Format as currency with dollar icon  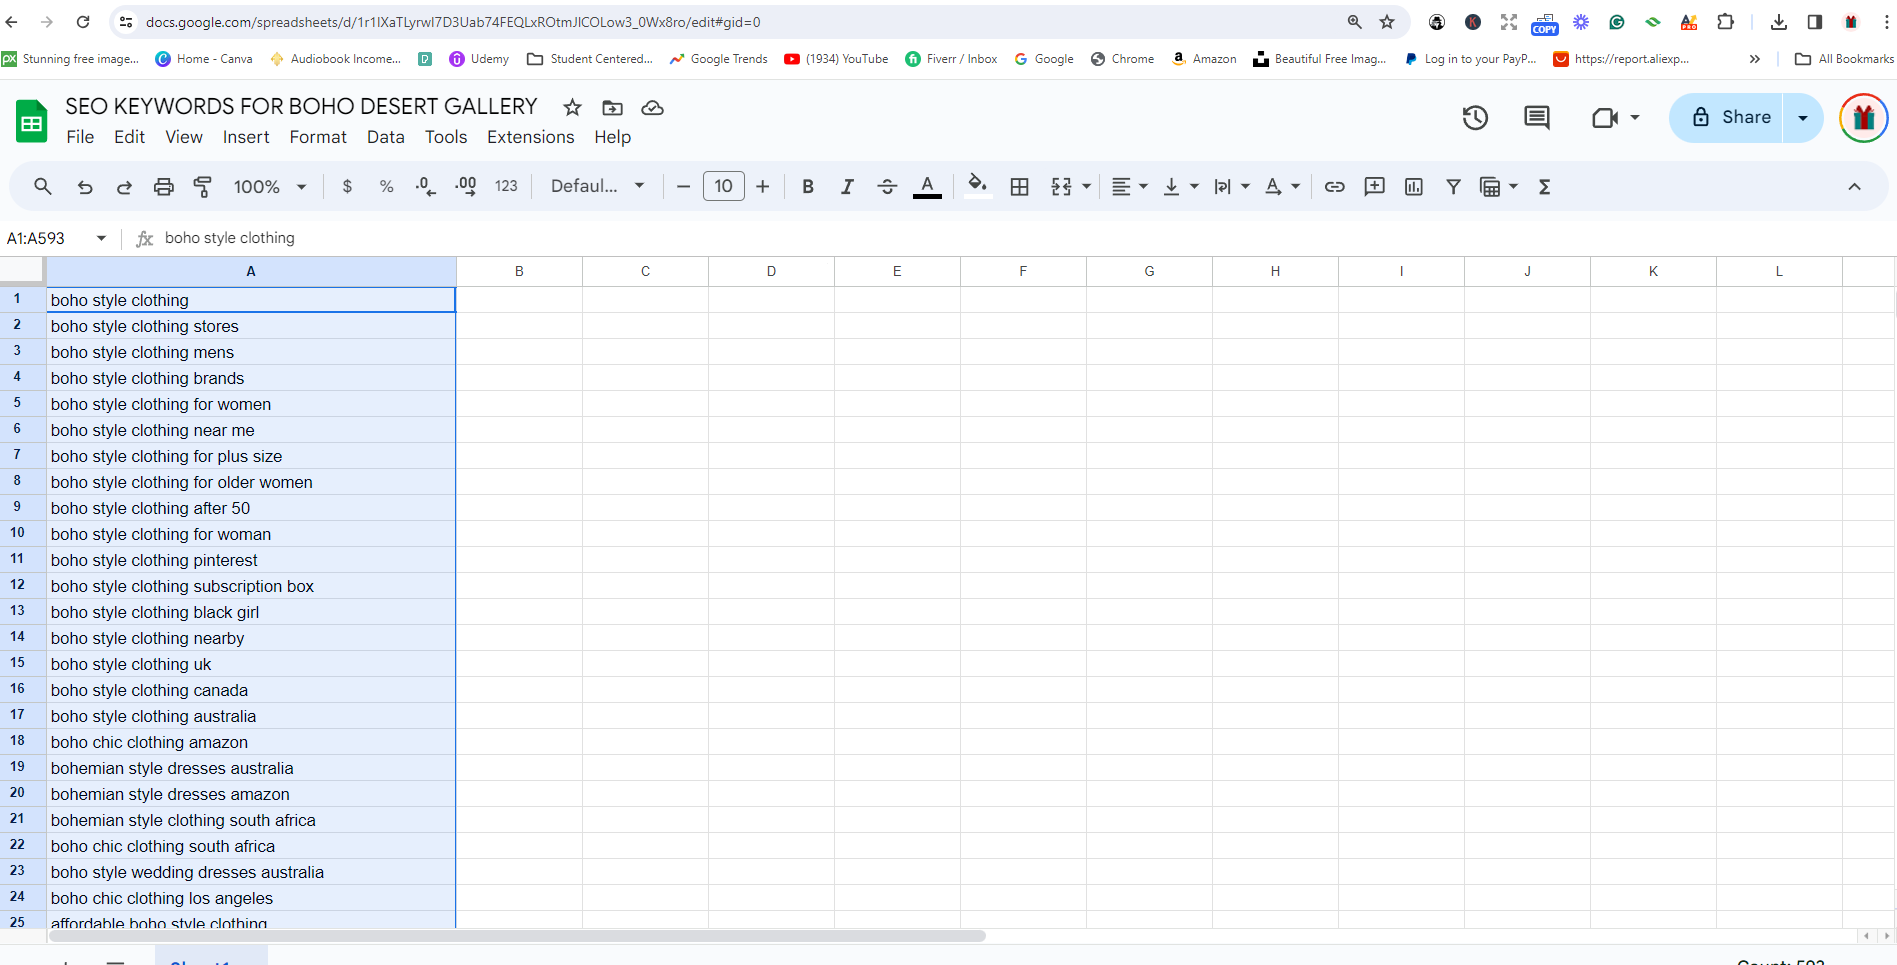click(347, 186)
